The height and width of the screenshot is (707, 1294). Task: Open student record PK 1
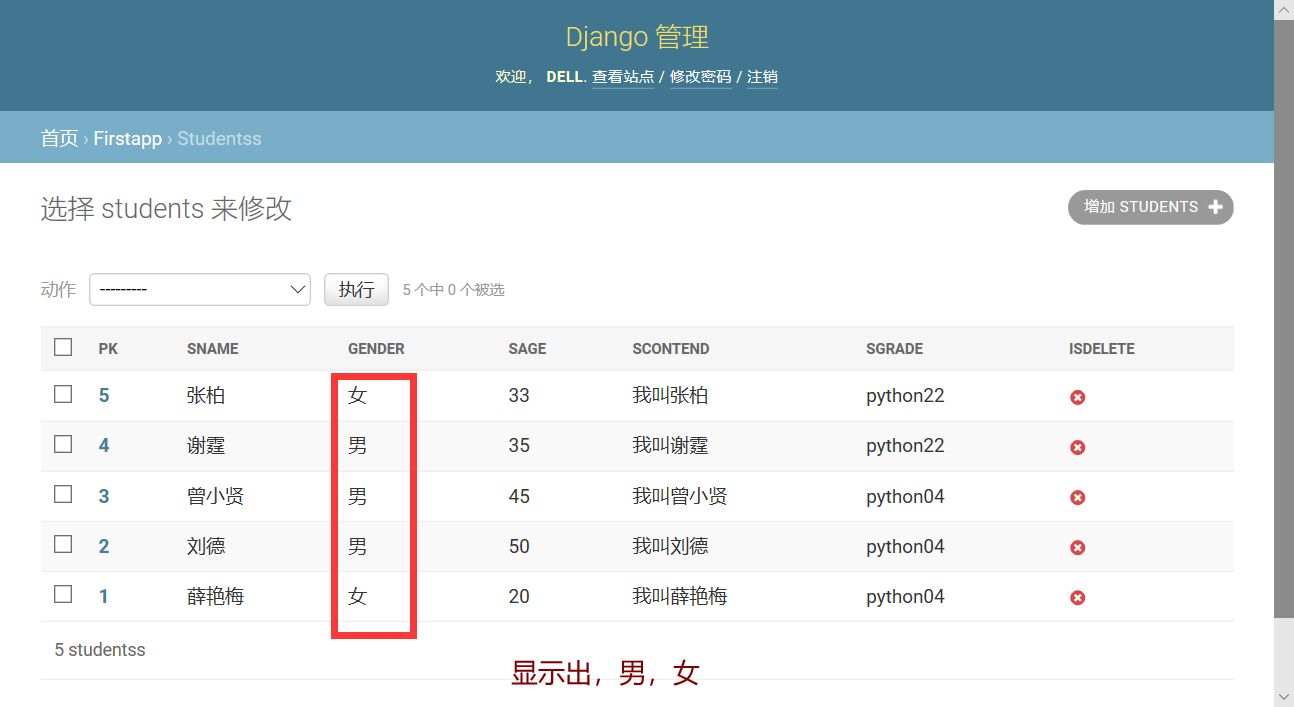pyautogui.click(x=104, y=596)
